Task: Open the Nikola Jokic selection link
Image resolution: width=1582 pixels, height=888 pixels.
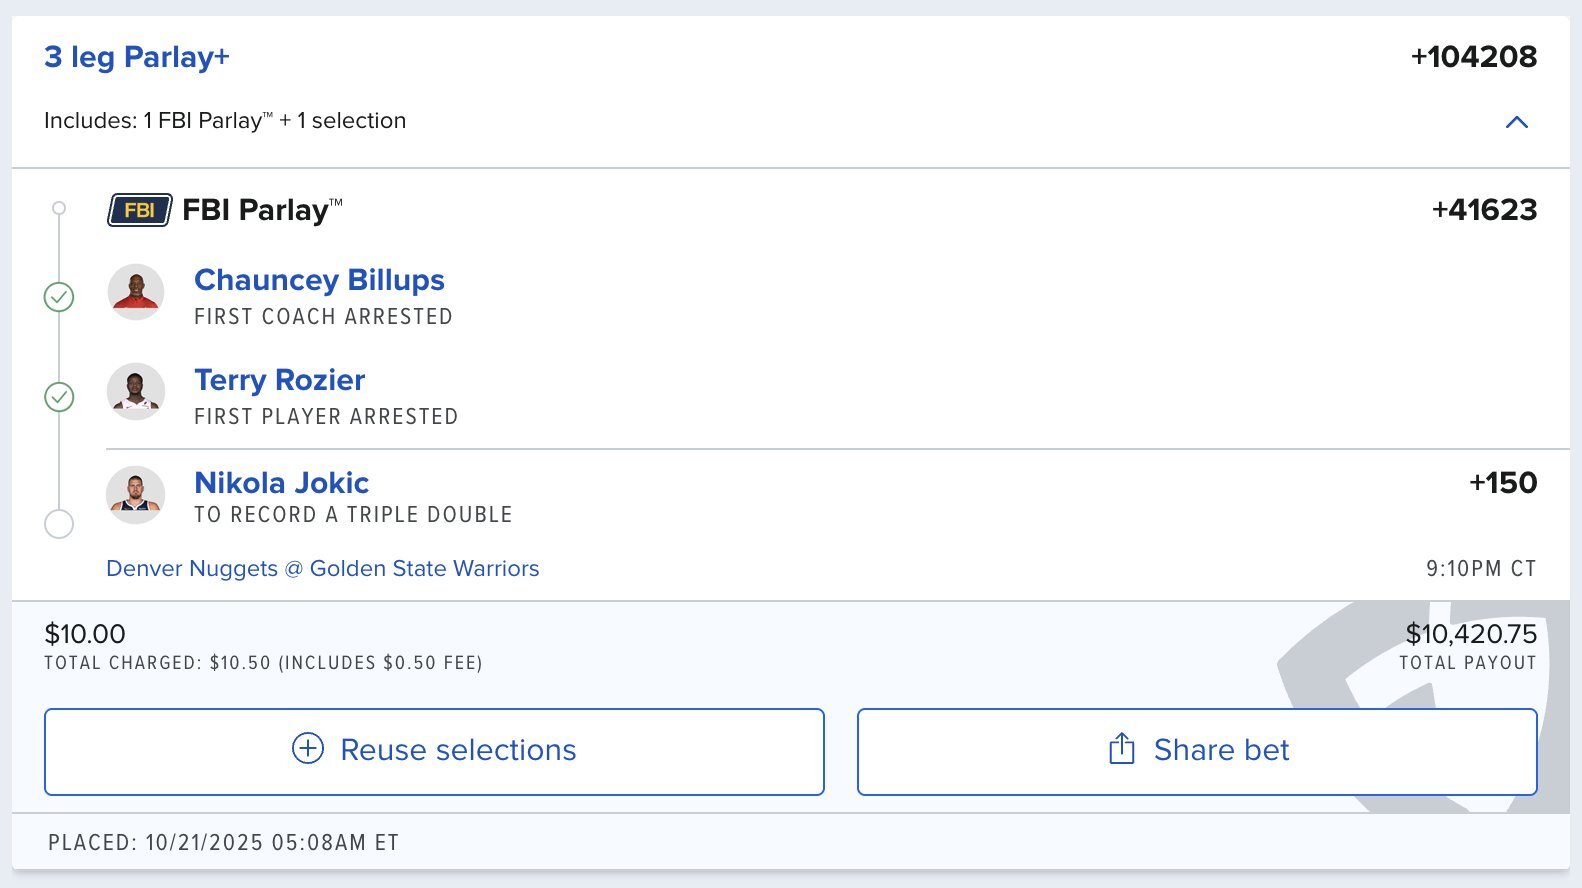Action: point(281,483)
